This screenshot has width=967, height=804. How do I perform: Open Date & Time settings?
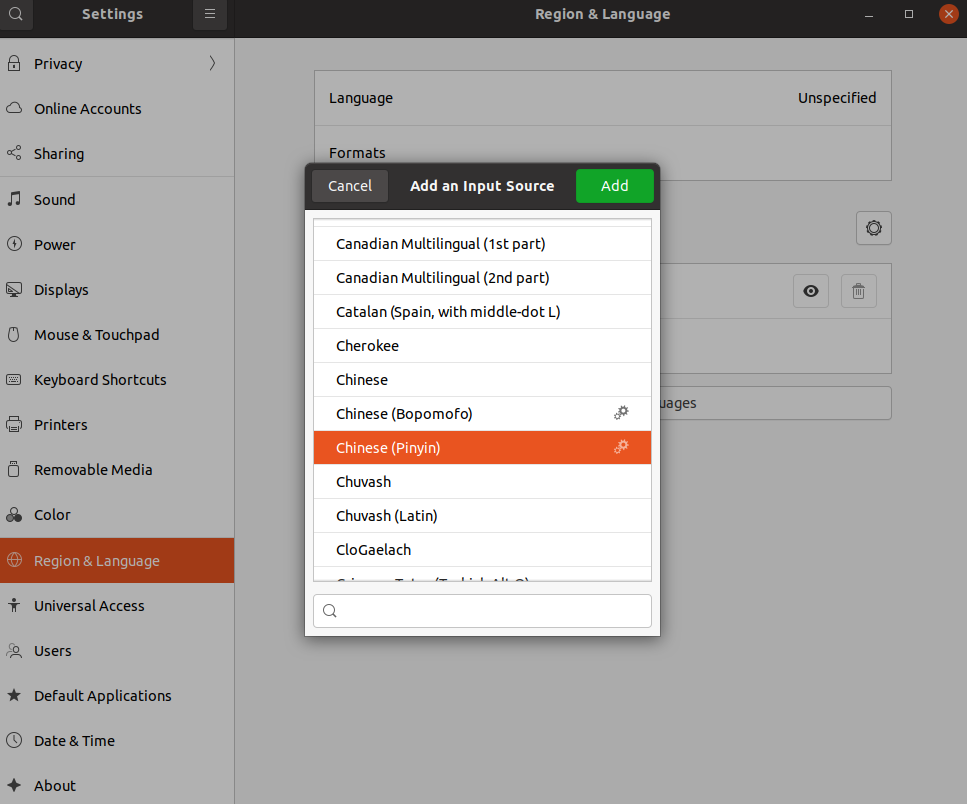117,740
